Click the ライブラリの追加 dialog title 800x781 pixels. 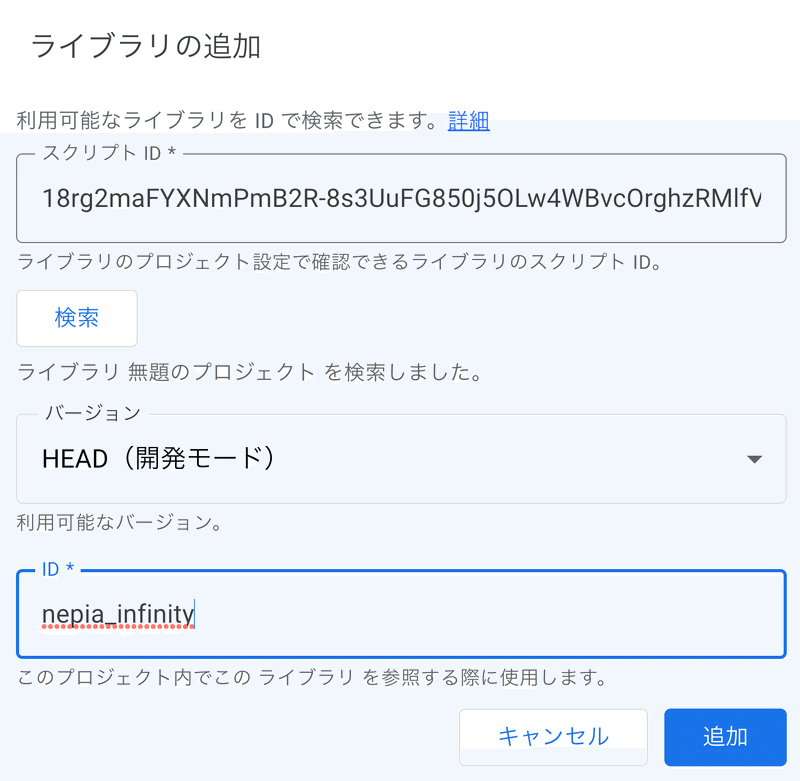(146, 46)
